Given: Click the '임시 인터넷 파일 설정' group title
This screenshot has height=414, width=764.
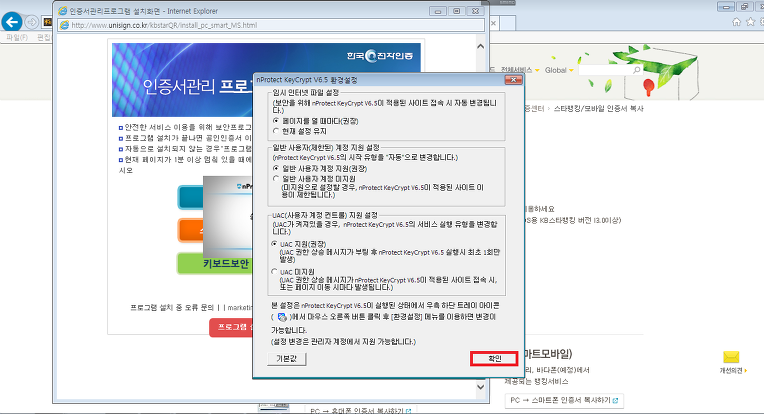Looking at the screenshot, I should [306, 93].
